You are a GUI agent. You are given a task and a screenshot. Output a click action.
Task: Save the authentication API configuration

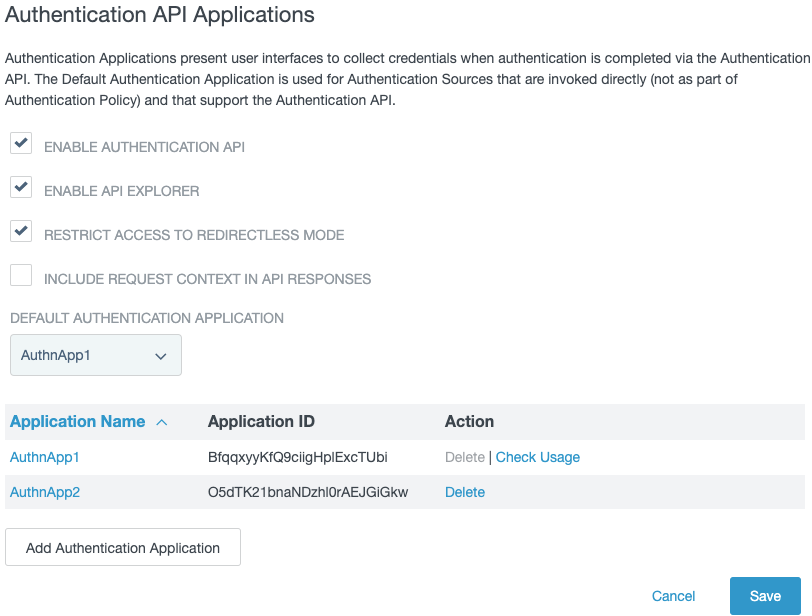[765, 595]
